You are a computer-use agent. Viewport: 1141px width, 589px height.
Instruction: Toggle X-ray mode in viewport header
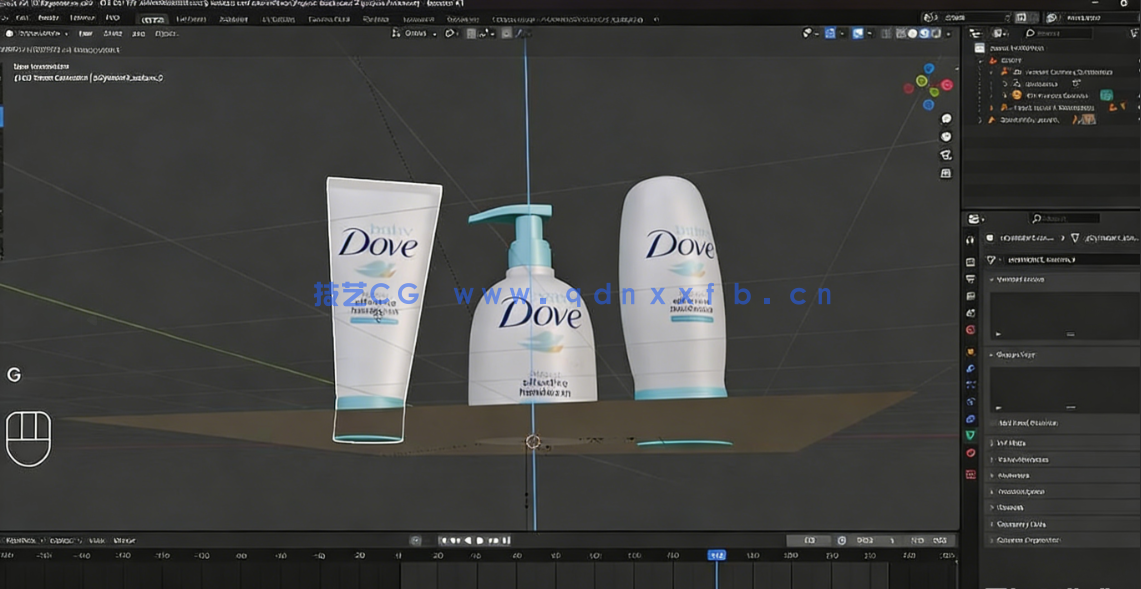[x=885, y=33]
